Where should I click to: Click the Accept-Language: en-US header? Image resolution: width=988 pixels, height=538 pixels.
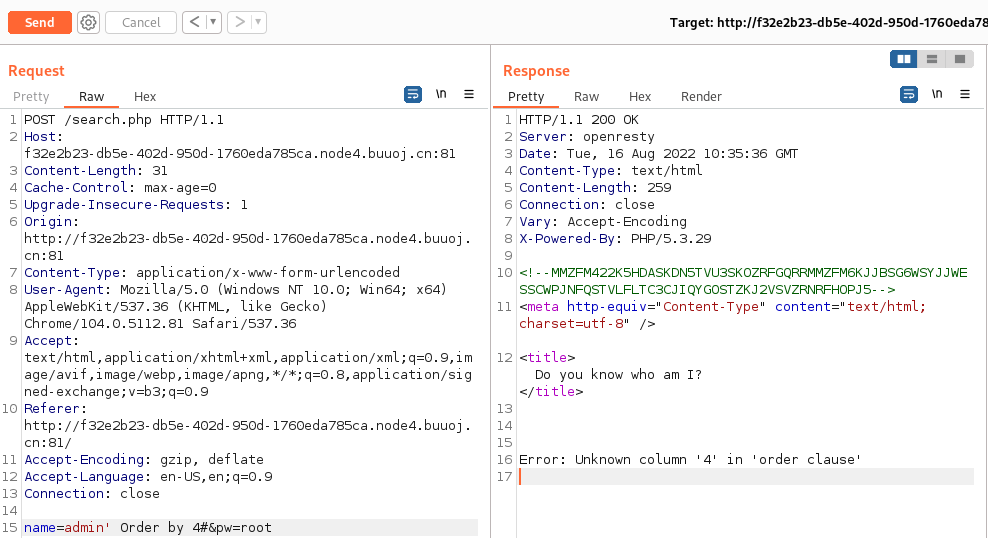tap(148, 477)
